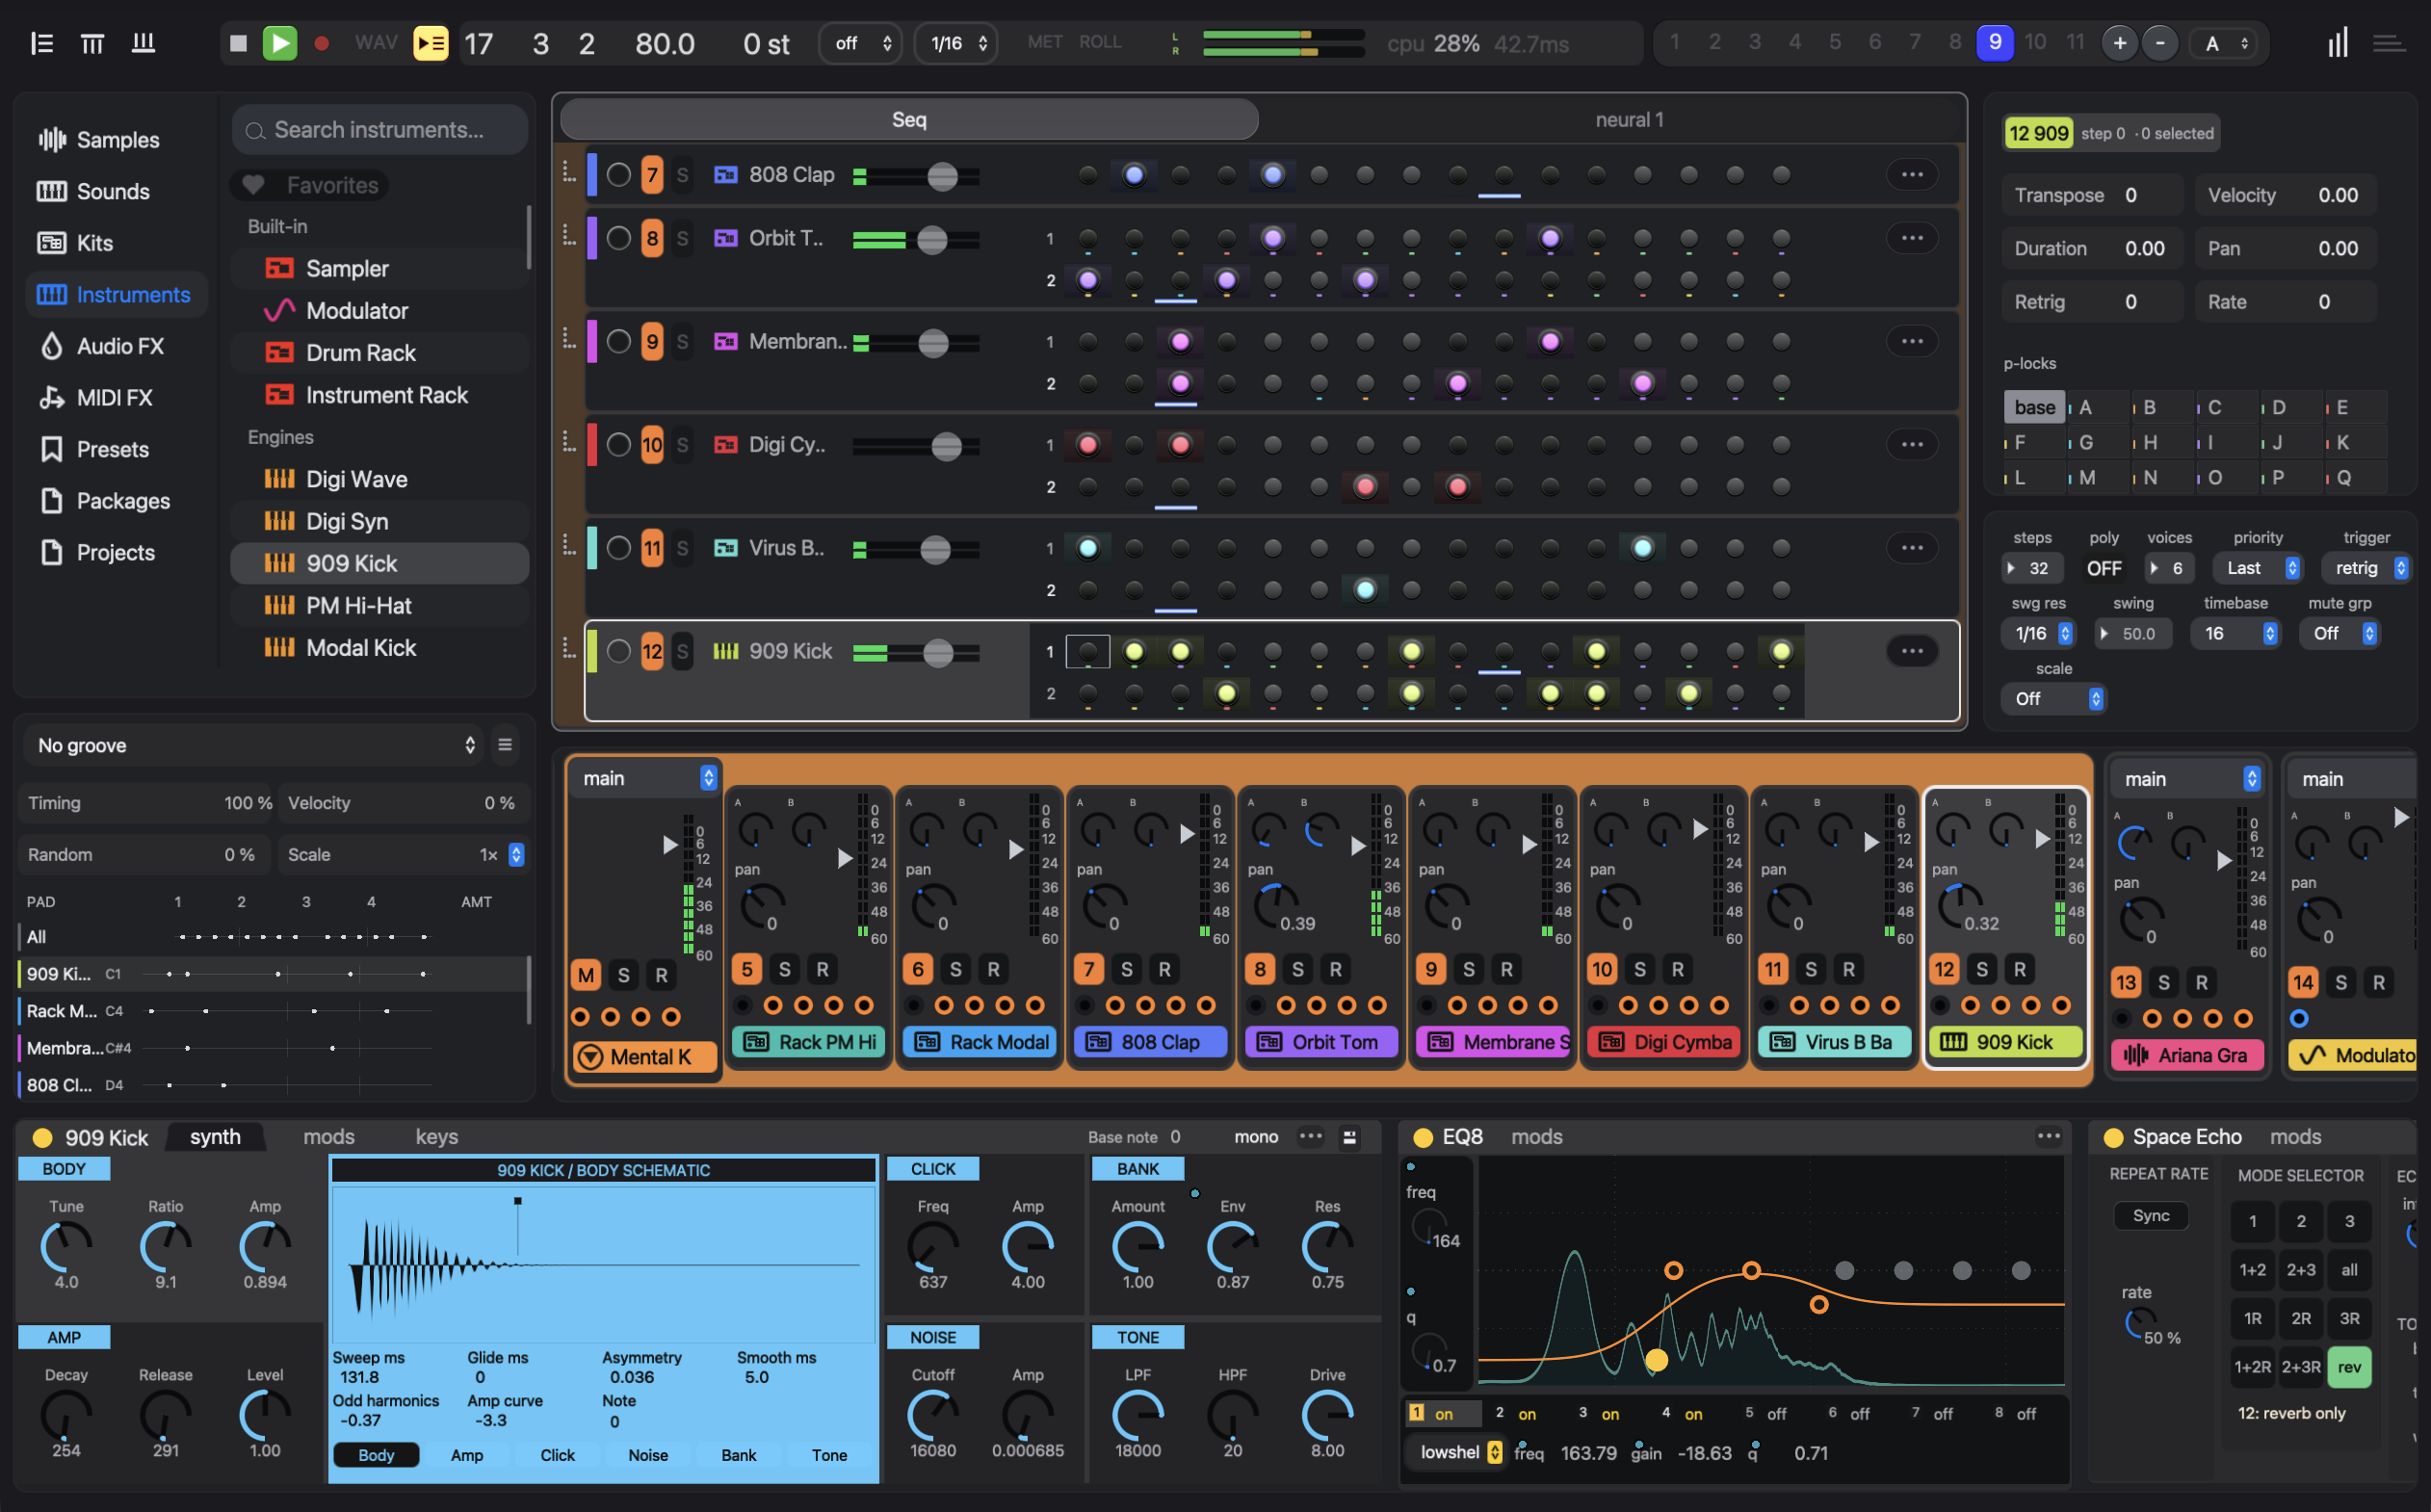Switch to the neural 1 tab
Viewport: 2431px width, 1512px height.
click(x=1629, y=119)
